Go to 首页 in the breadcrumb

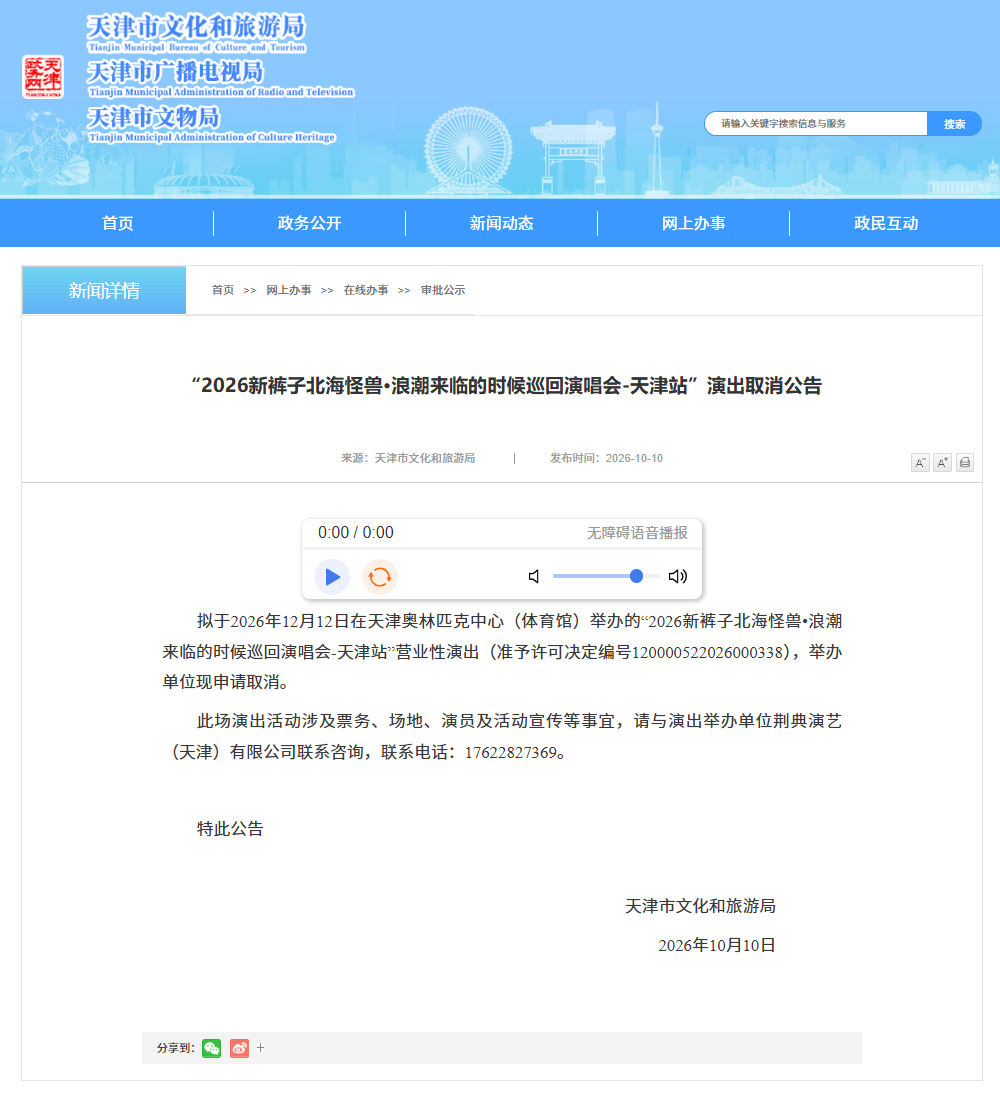[223, 290]
